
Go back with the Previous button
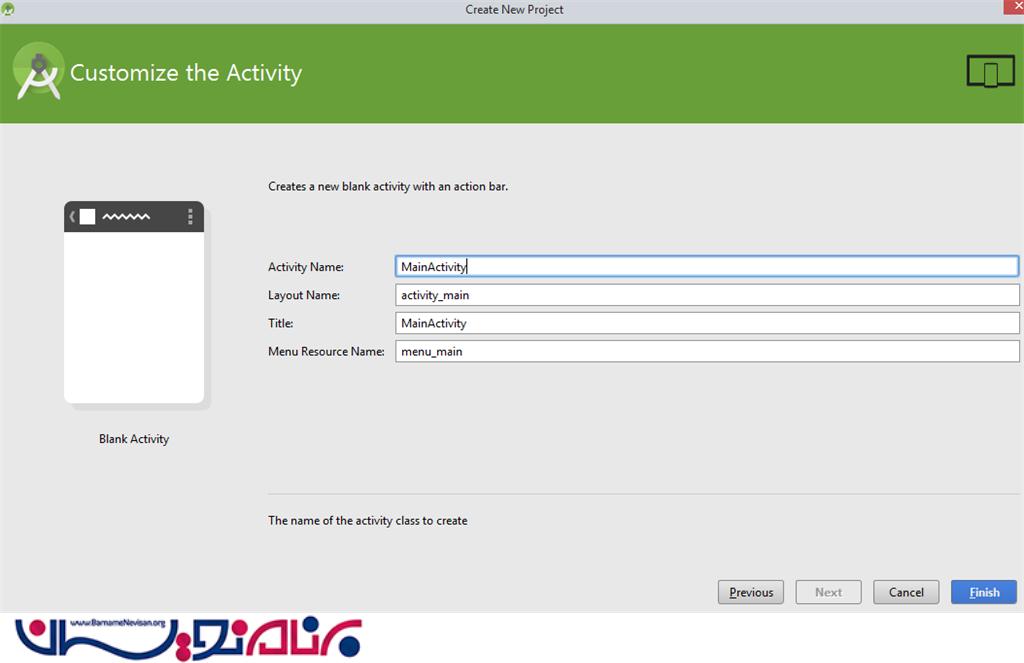(x=751, y=592)
